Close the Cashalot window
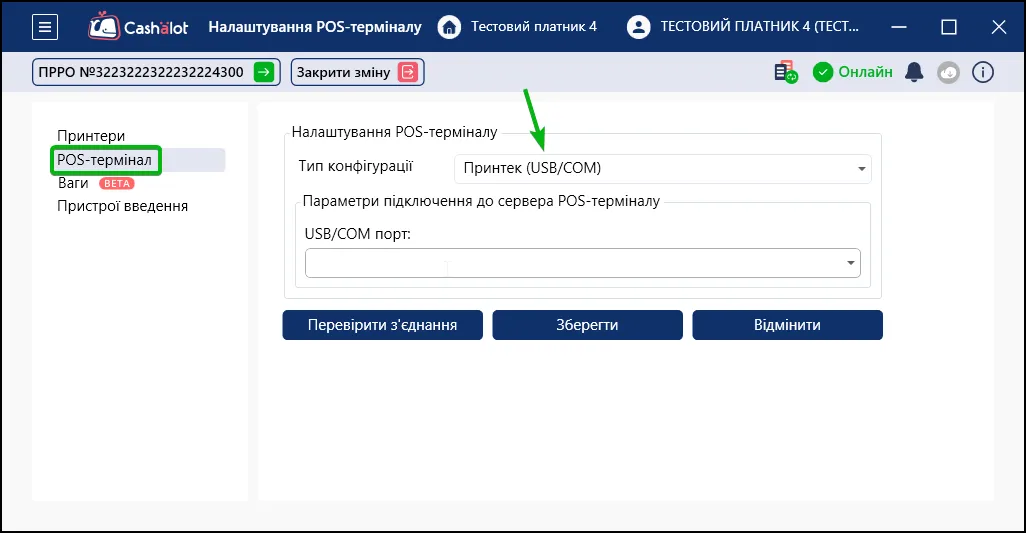The image size is (1026, 533). (x=999, y=27)
